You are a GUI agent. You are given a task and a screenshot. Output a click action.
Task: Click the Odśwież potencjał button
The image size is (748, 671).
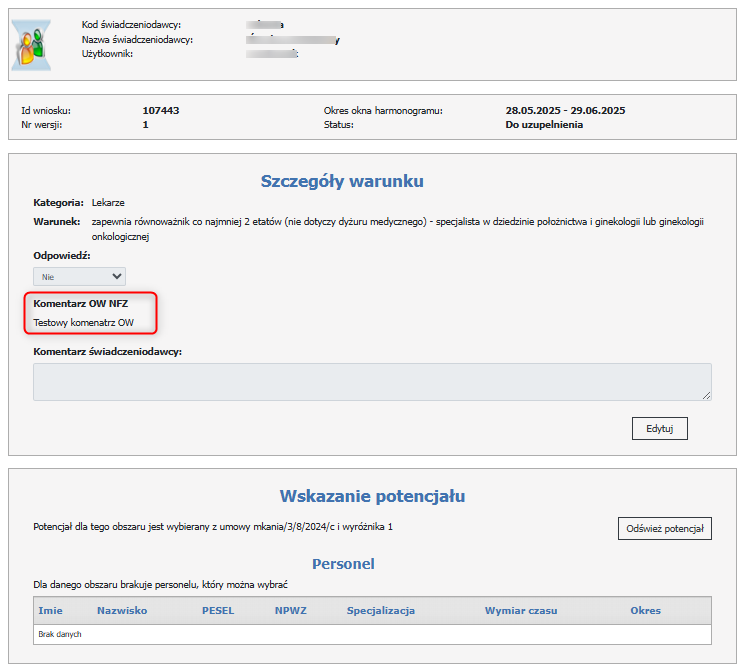[664, 529]
